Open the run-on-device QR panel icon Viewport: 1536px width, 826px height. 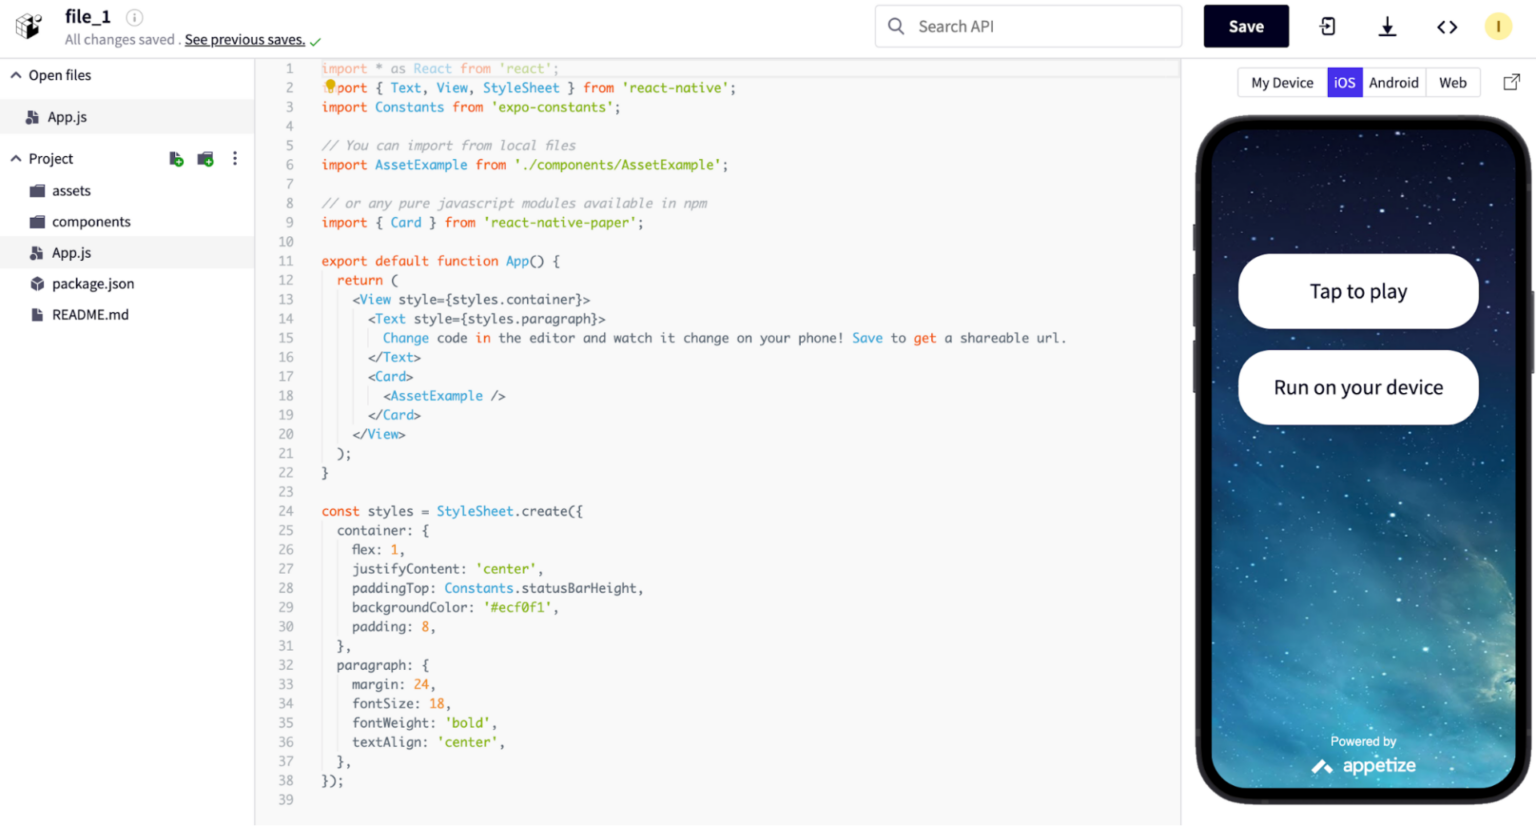pos(1329,27)
